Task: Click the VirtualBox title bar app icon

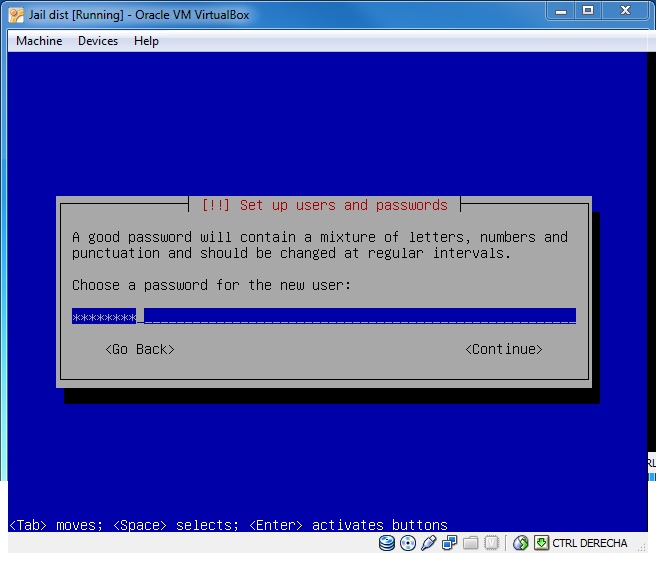Action: point(16,15)
